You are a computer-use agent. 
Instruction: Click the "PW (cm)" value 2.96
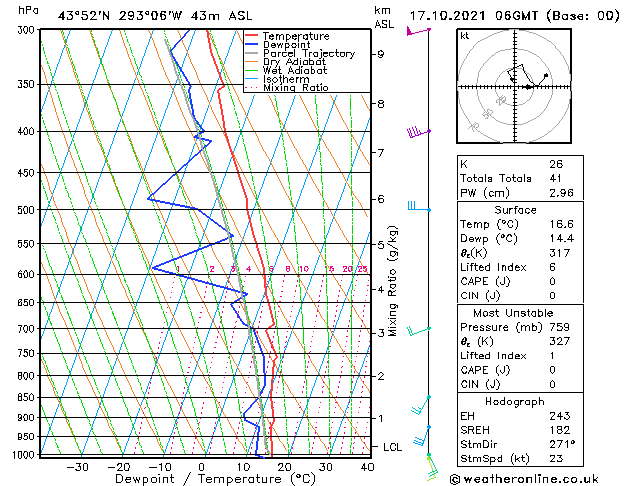[561, 193]
